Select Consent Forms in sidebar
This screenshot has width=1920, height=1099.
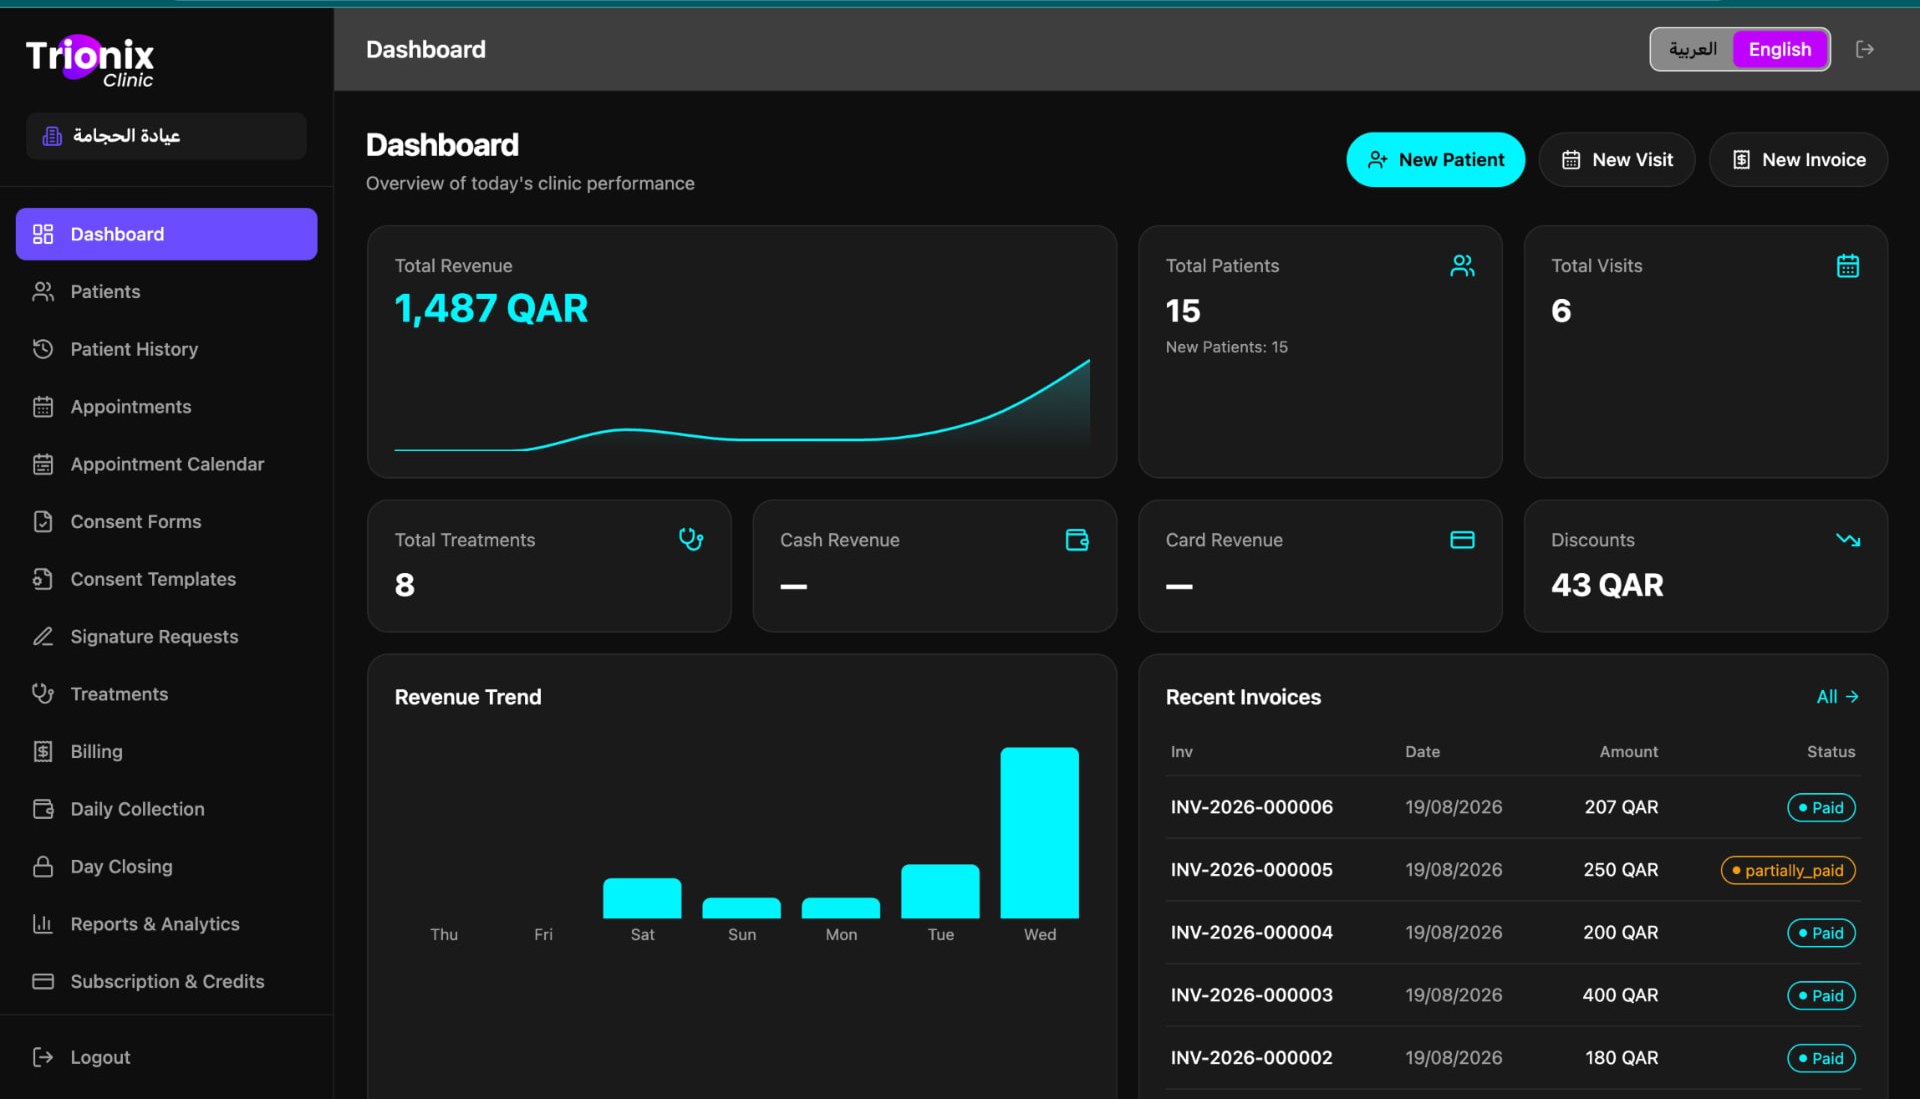click(x=166, y=521)
